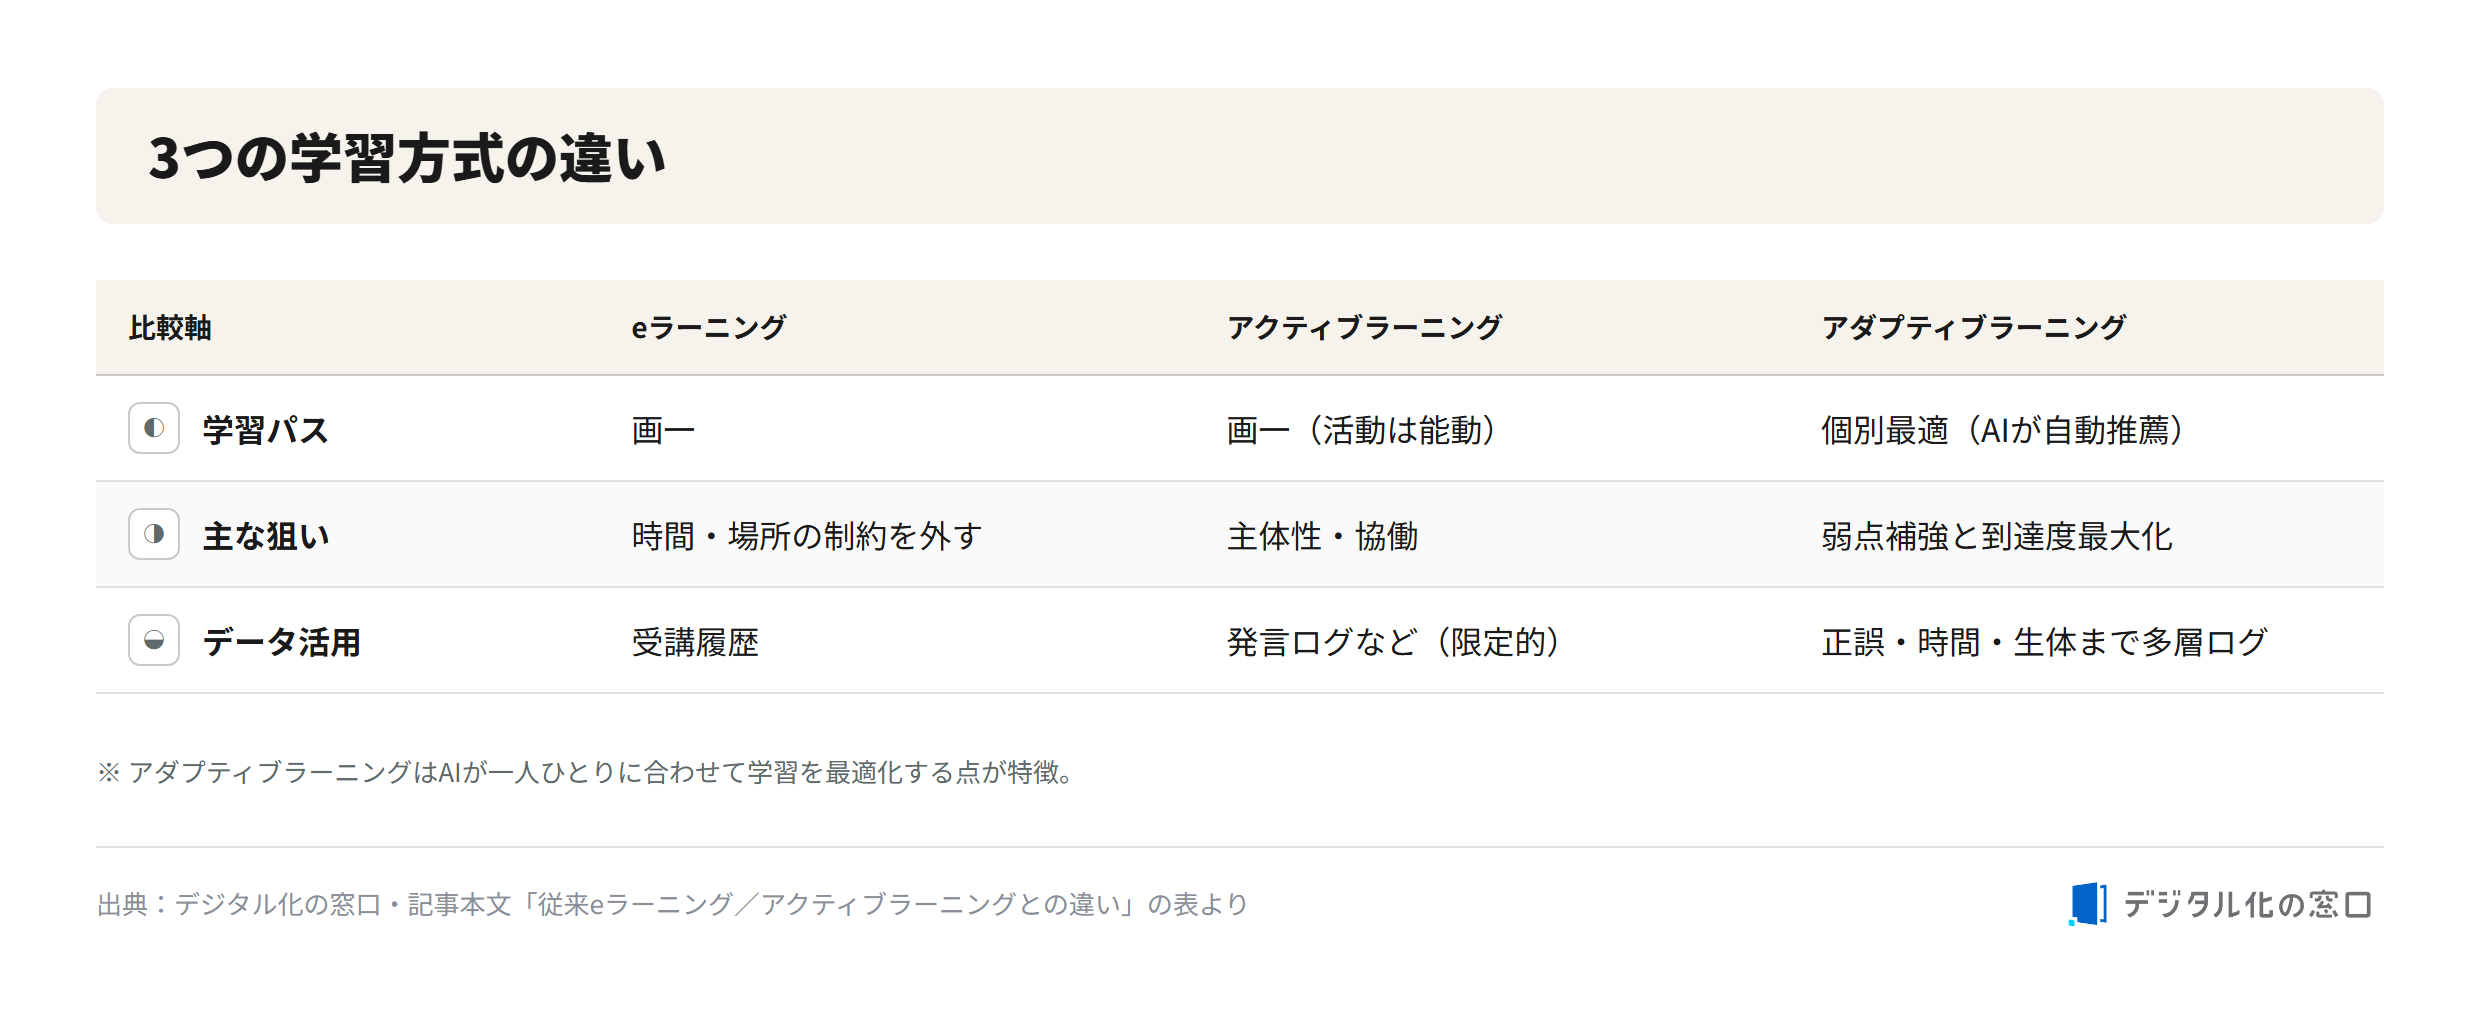
Task: Select the 比較軸 column header
Action: coord(170,328)
